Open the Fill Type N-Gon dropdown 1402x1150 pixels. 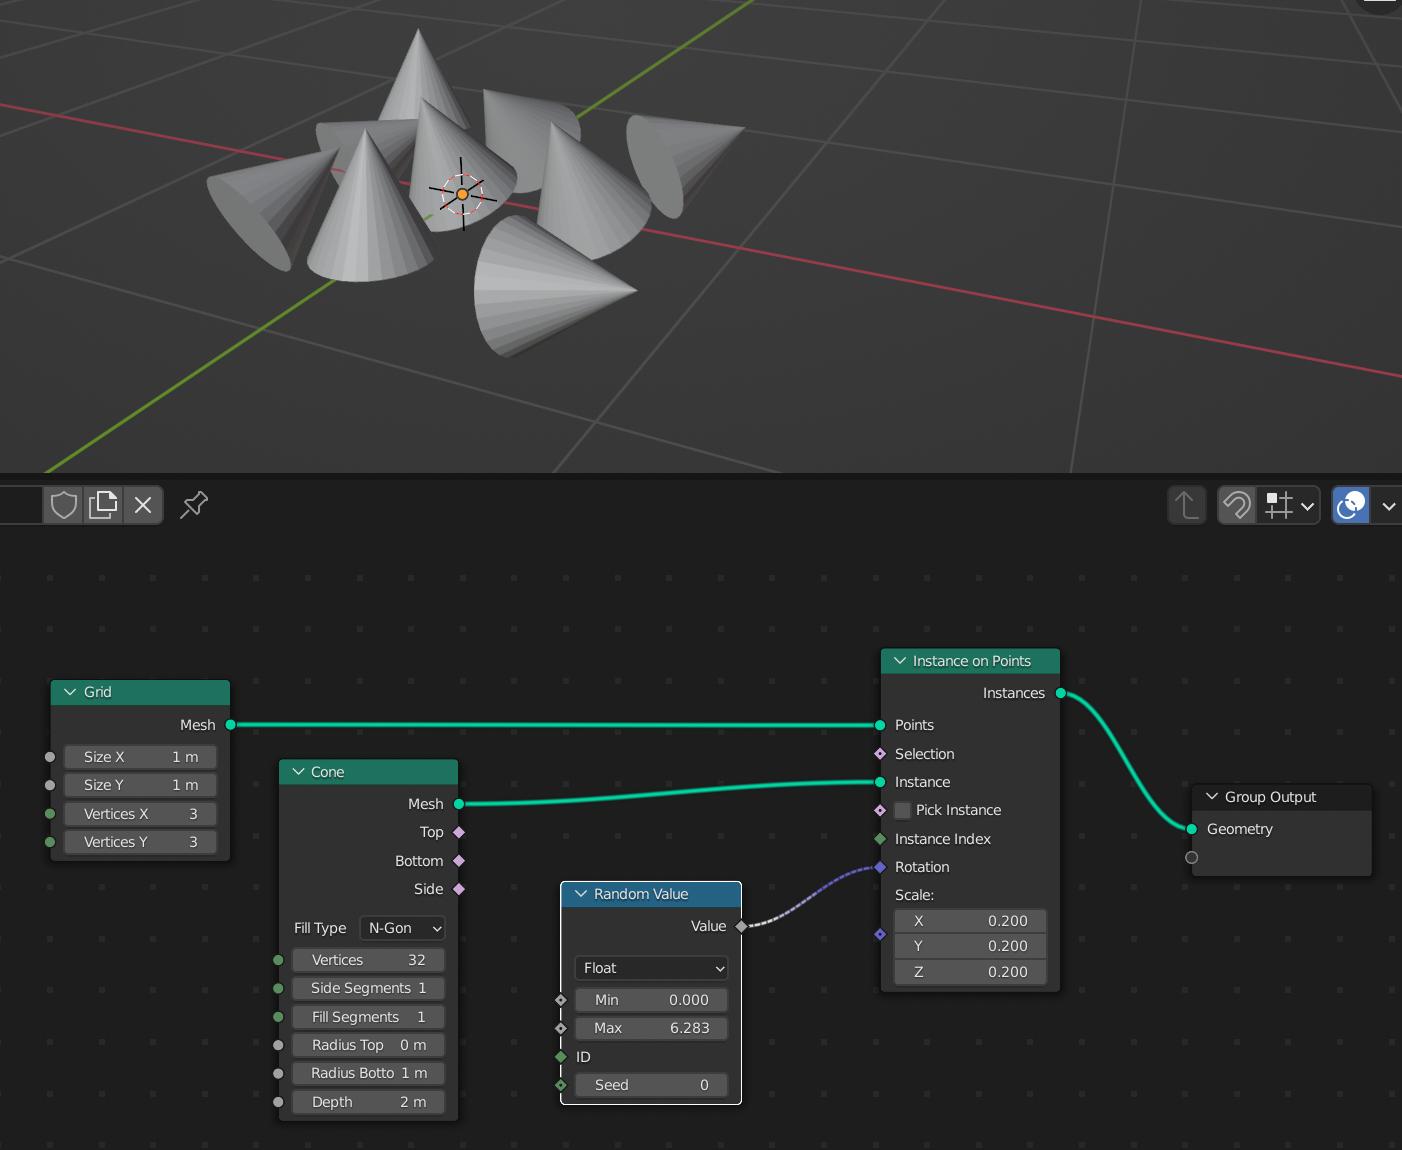pos(402,928)
